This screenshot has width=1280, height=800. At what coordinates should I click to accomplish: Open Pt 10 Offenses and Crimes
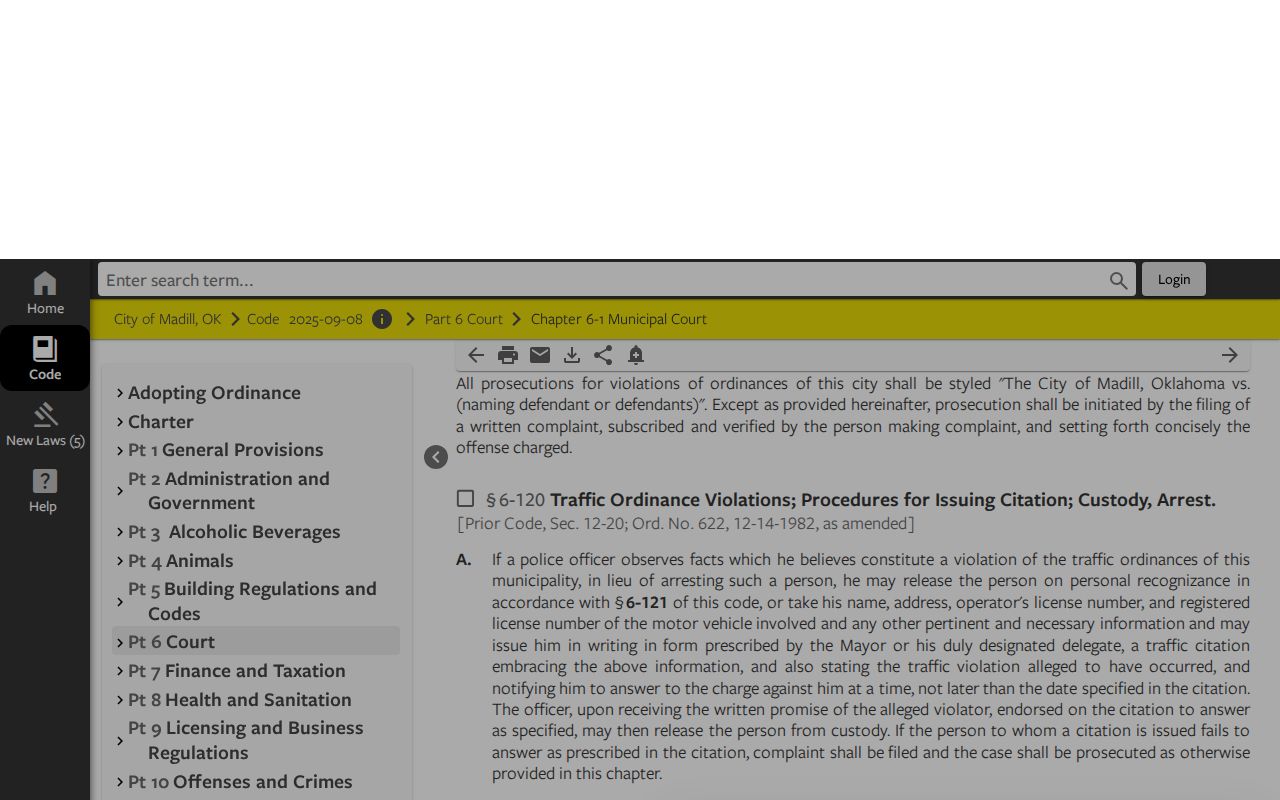tap(240, 782)
